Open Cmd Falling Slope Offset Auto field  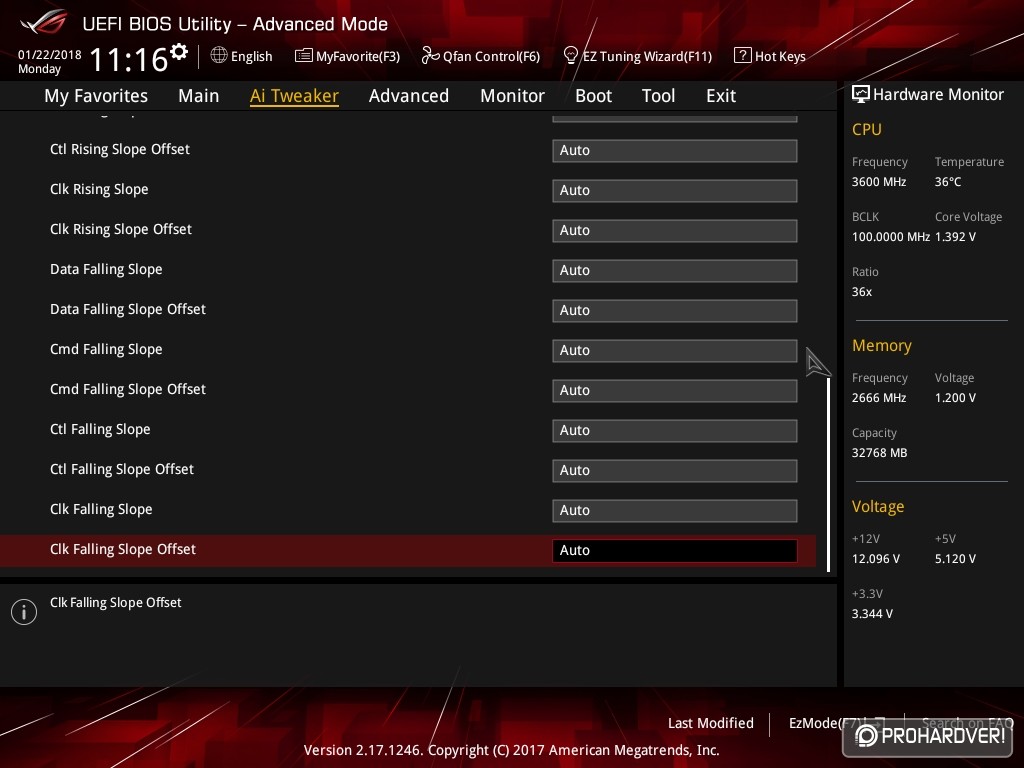[x=675, y=391]
